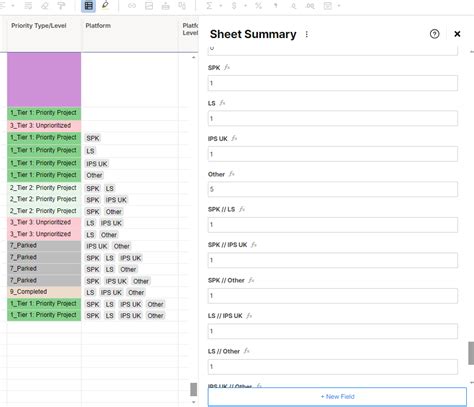Select 2_Tier 2 cell beside SPK, LS tags
This screenshot has width=474, height=407.
[x=44, y=188]
